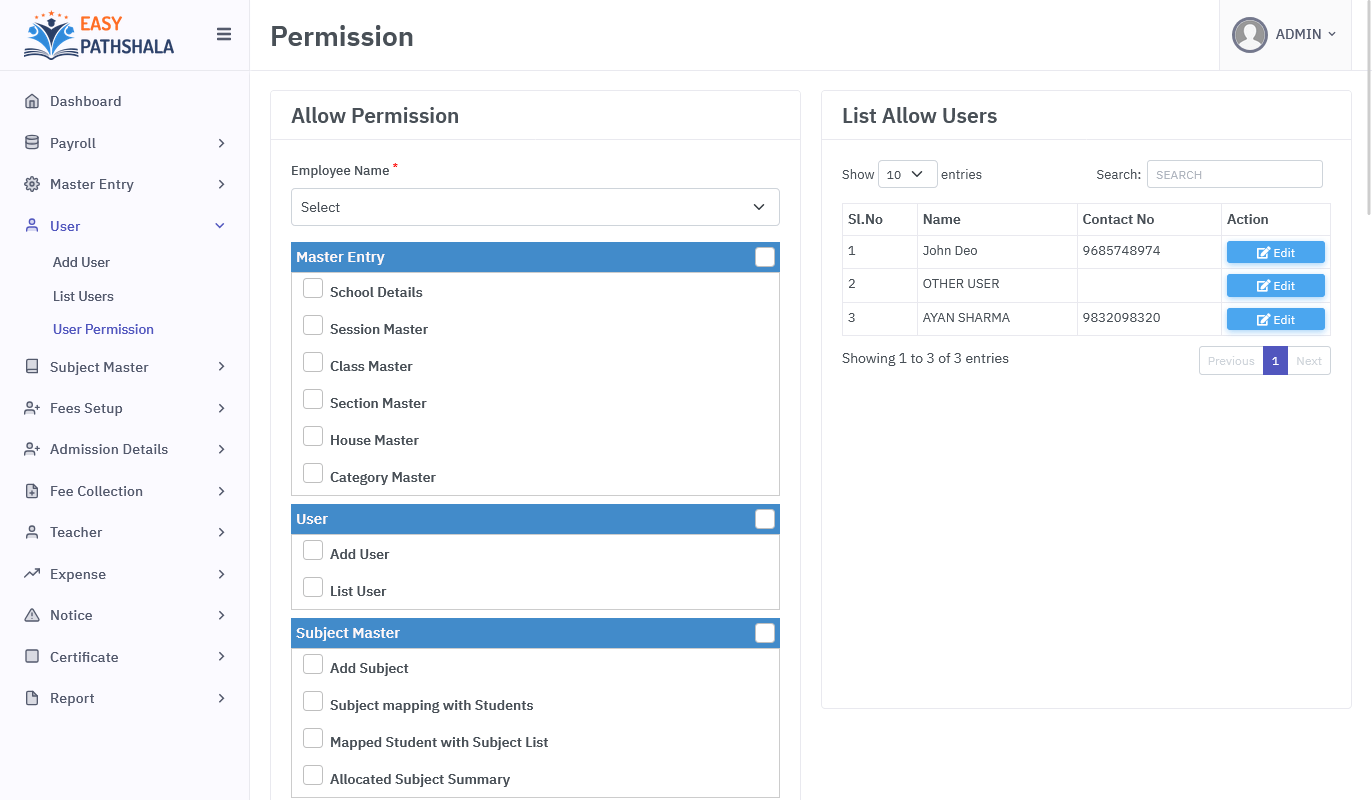Click the Payroll database icon
Viewport: 1372px width, 800px height.
[x=32, y=143]
